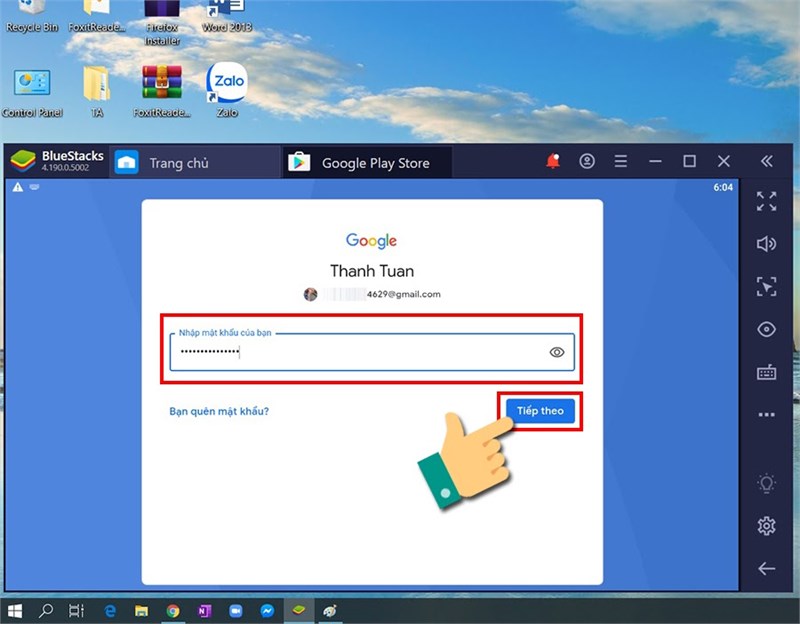Viewport: 800px width, 624px height.
Task: Open the more options ellipsis in sidebar
Action: pos(766,415)
